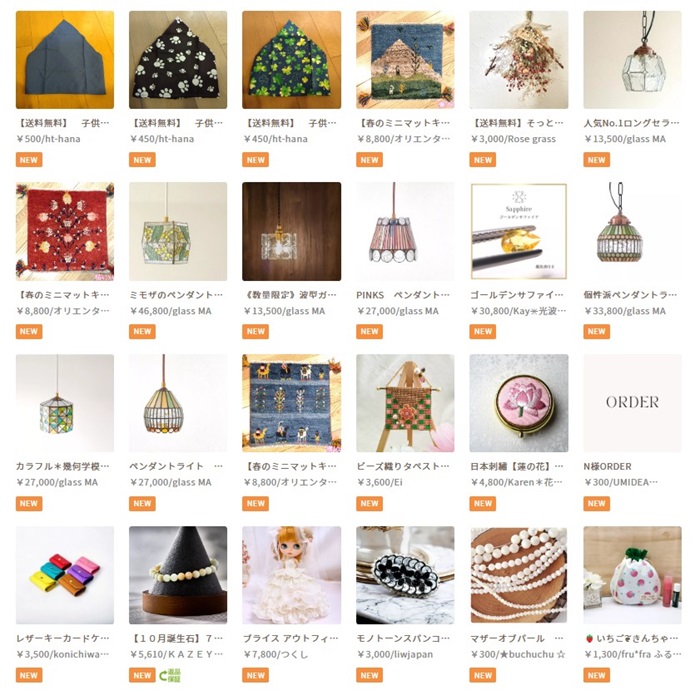
Task: Open the ￥3,000/Rose grass price link
Action: click(x=513, y=139)
